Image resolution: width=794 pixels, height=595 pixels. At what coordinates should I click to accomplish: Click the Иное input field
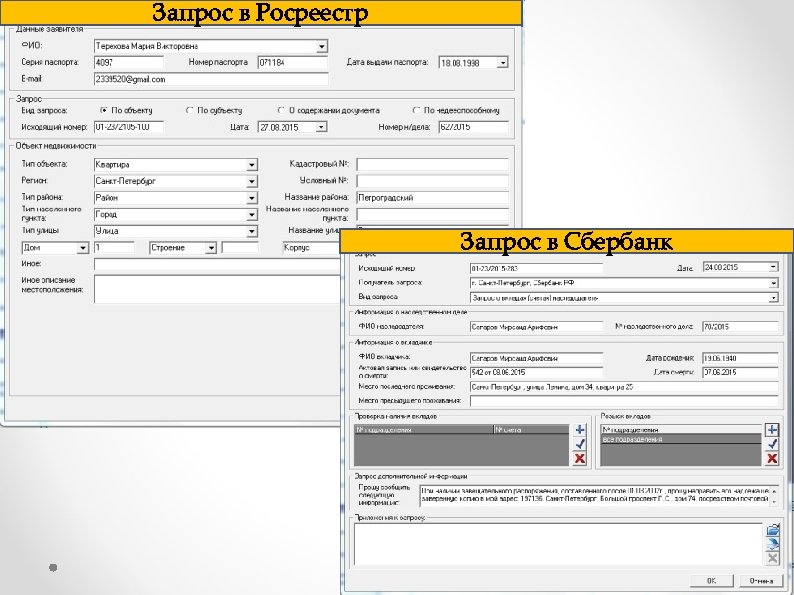pos(217,264)
